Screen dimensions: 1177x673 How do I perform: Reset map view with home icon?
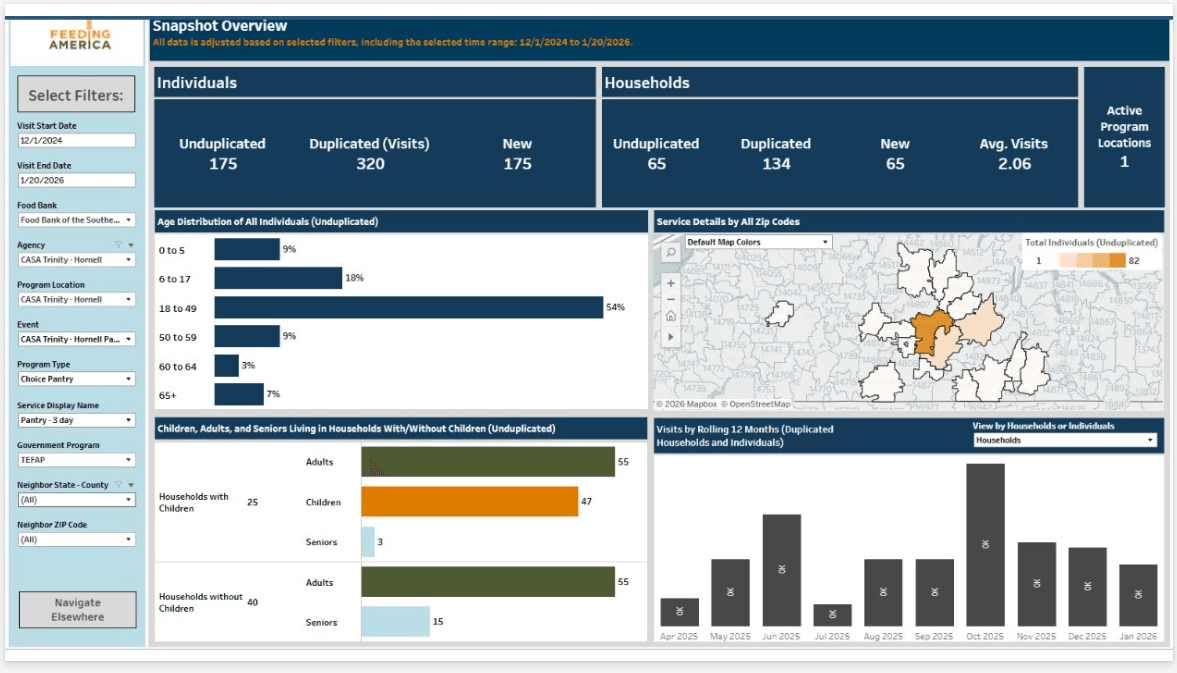tap(670, 317)
